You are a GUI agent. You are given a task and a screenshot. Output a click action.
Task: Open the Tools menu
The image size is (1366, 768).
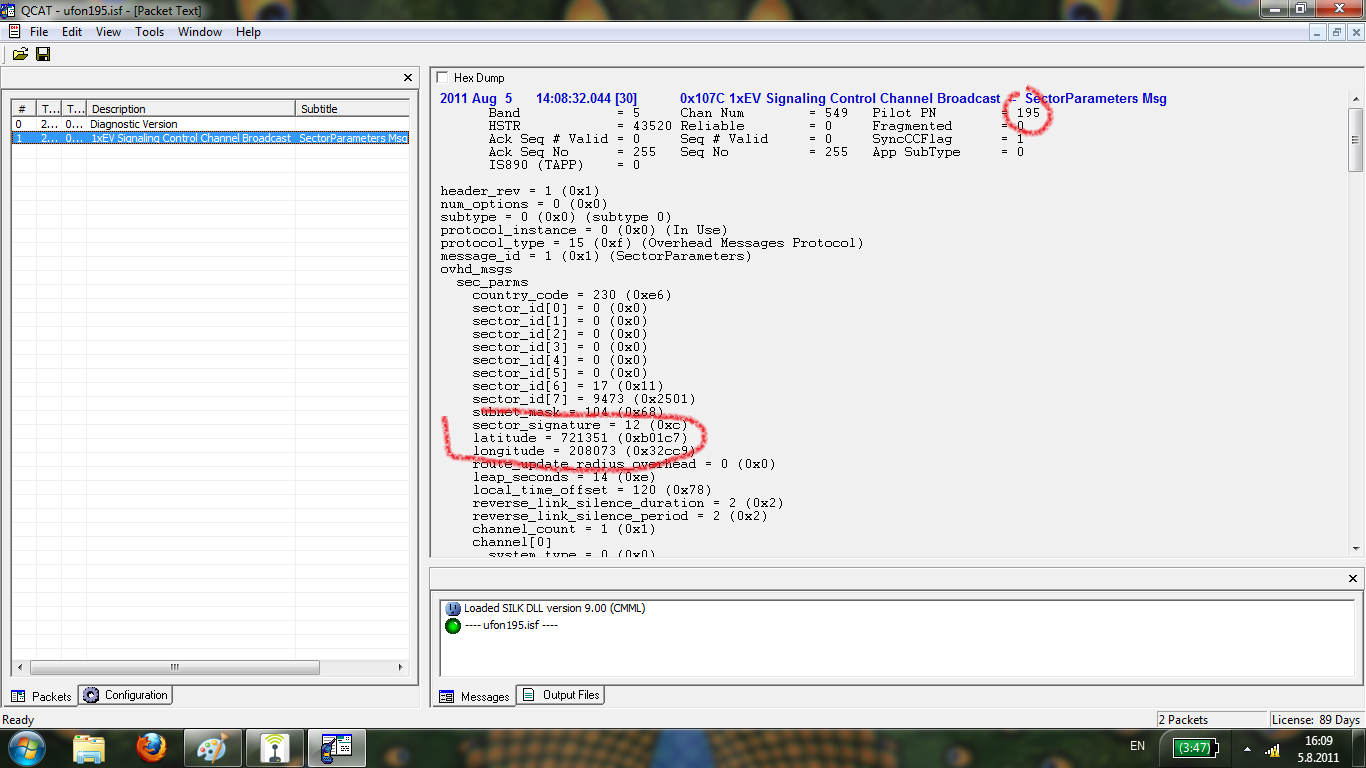click(x=150, y=32)
